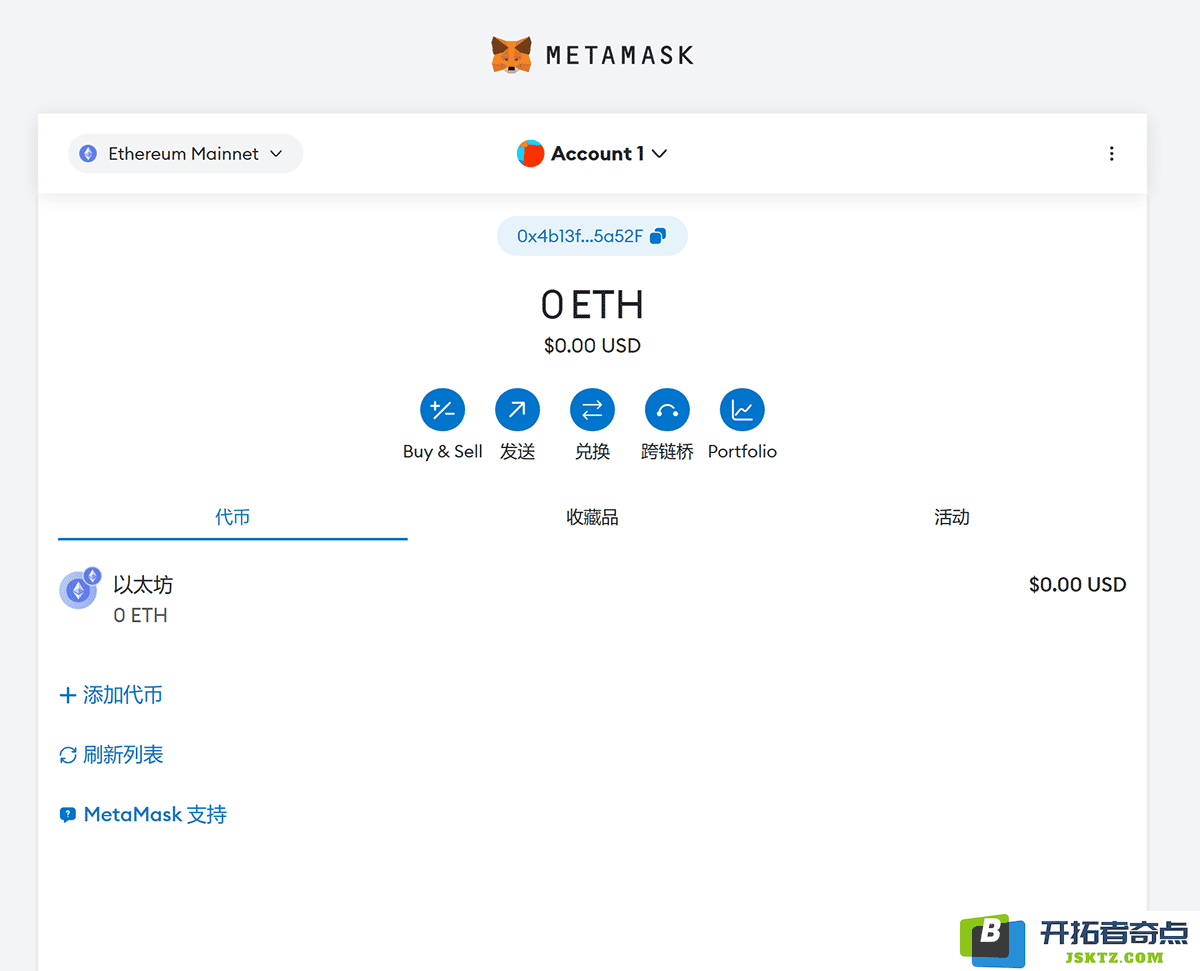Click the 跨链桥 bridge icon

click(x=667, y=410)
